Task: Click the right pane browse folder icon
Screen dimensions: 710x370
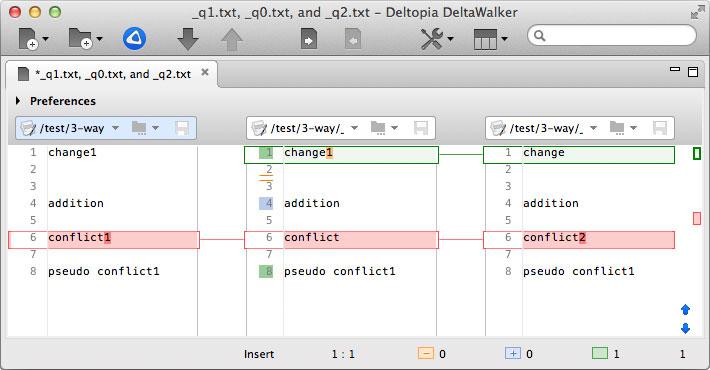Action: [617, 128]
